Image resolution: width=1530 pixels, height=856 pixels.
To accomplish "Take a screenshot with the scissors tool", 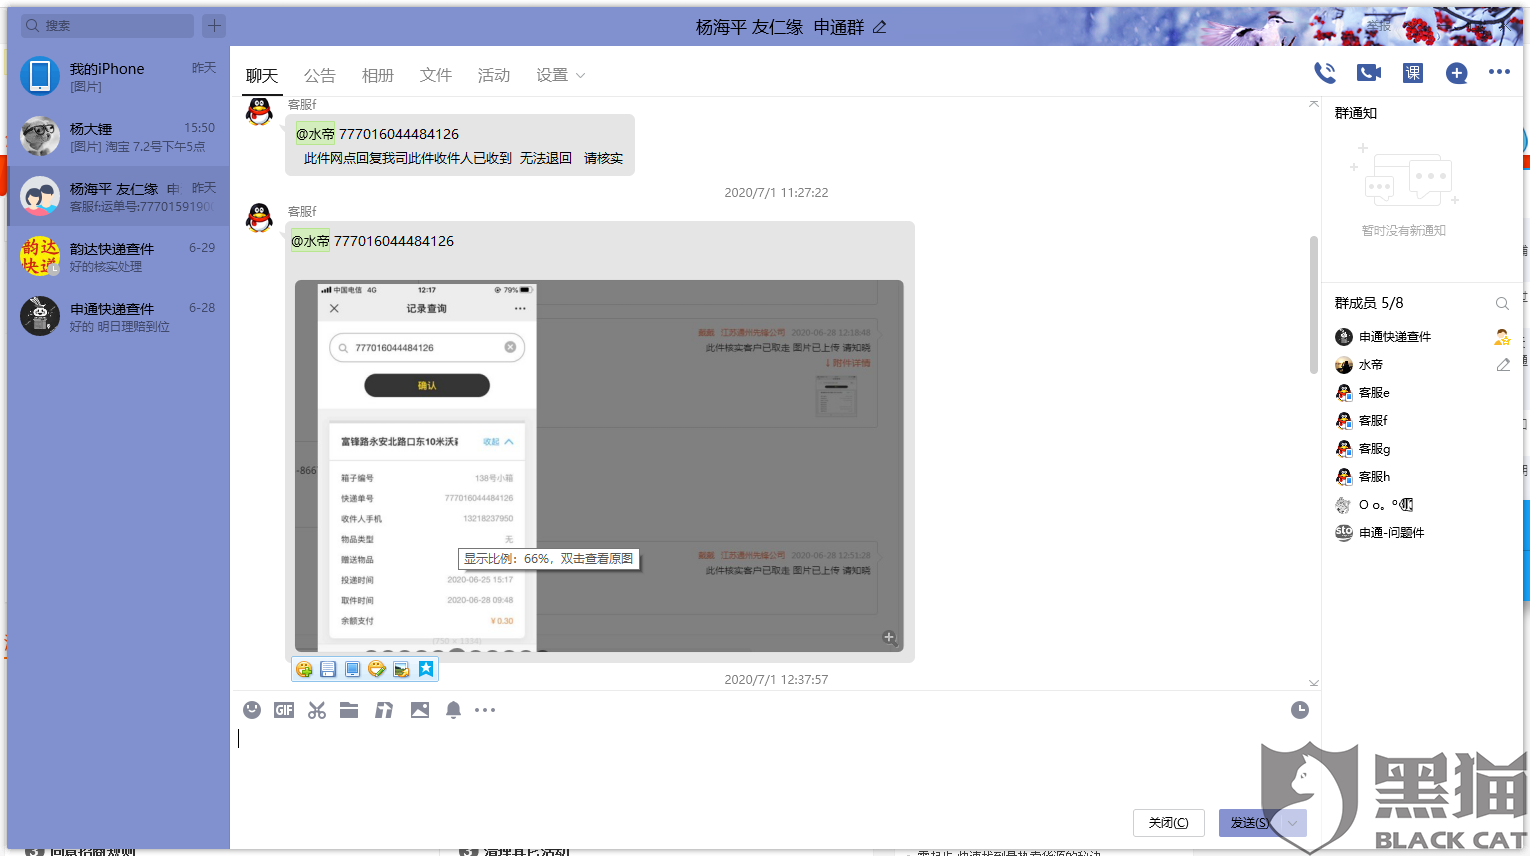I will pos(317,710).
